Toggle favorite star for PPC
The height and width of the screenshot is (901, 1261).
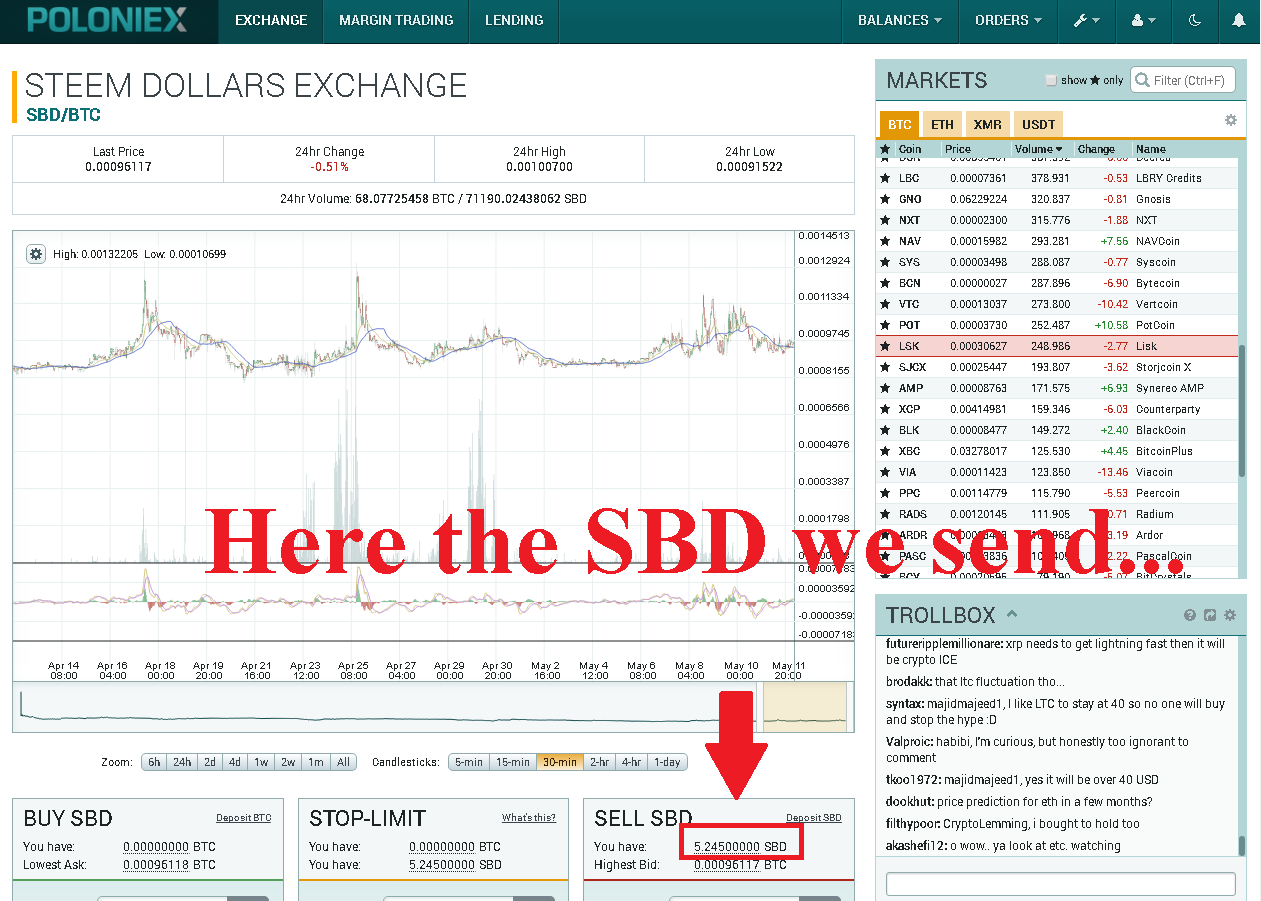[884, 493]
